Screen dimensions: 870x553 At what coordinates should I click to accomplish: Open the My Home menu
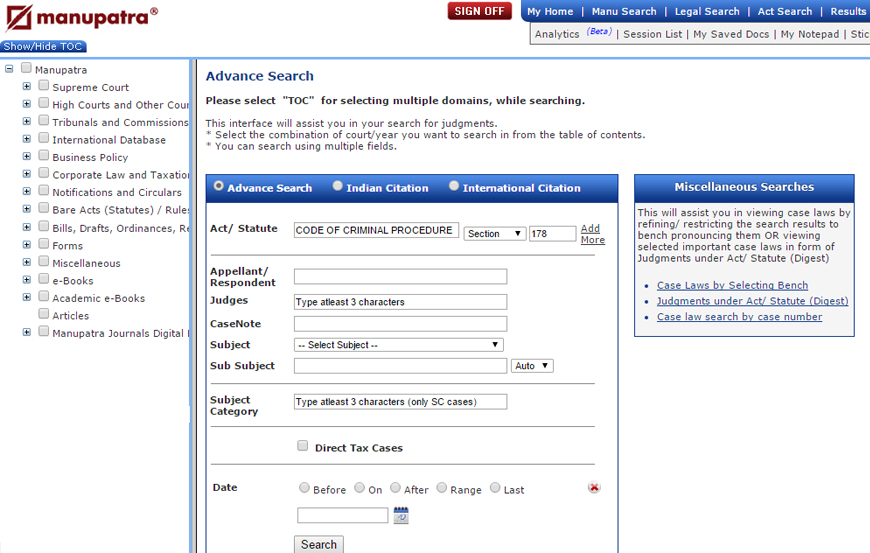click(x=550, y=12)
